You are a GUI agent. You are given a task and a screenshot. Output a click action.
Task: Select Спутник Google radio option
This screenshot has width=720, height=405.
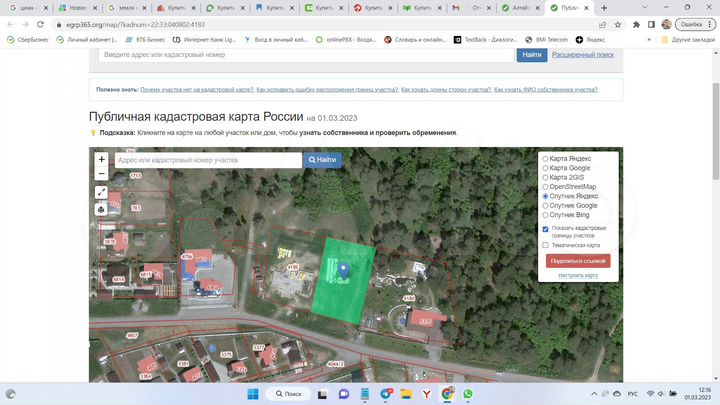(545, 205)
